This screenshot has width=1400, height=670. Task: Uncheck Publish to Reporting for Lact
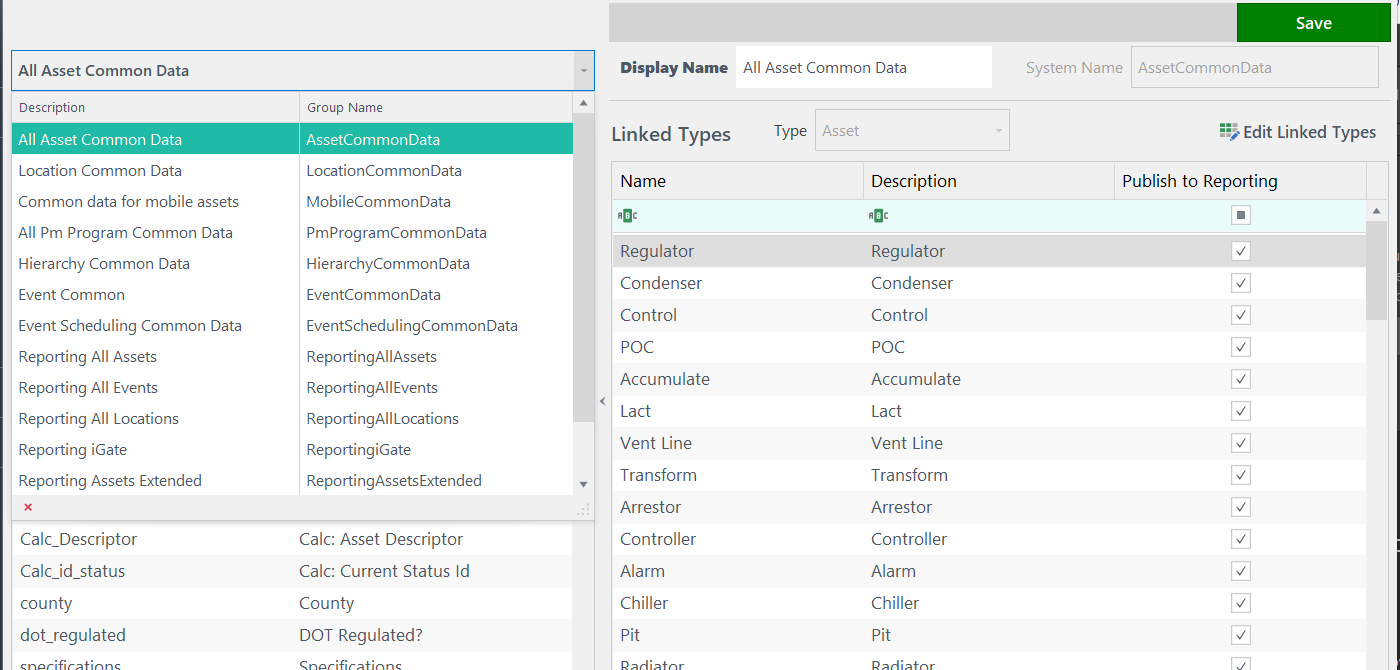(1241, 411)
